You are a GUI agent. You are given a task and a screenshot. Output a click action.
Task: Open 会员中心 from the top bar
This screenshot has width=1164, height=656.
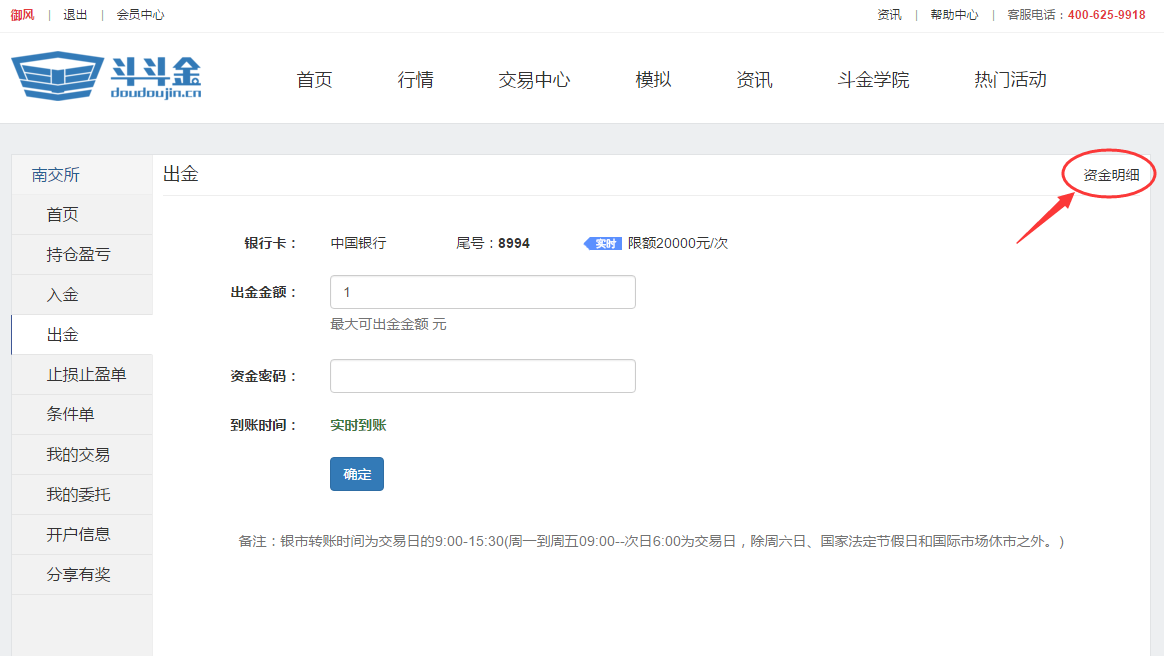(139, 15)
